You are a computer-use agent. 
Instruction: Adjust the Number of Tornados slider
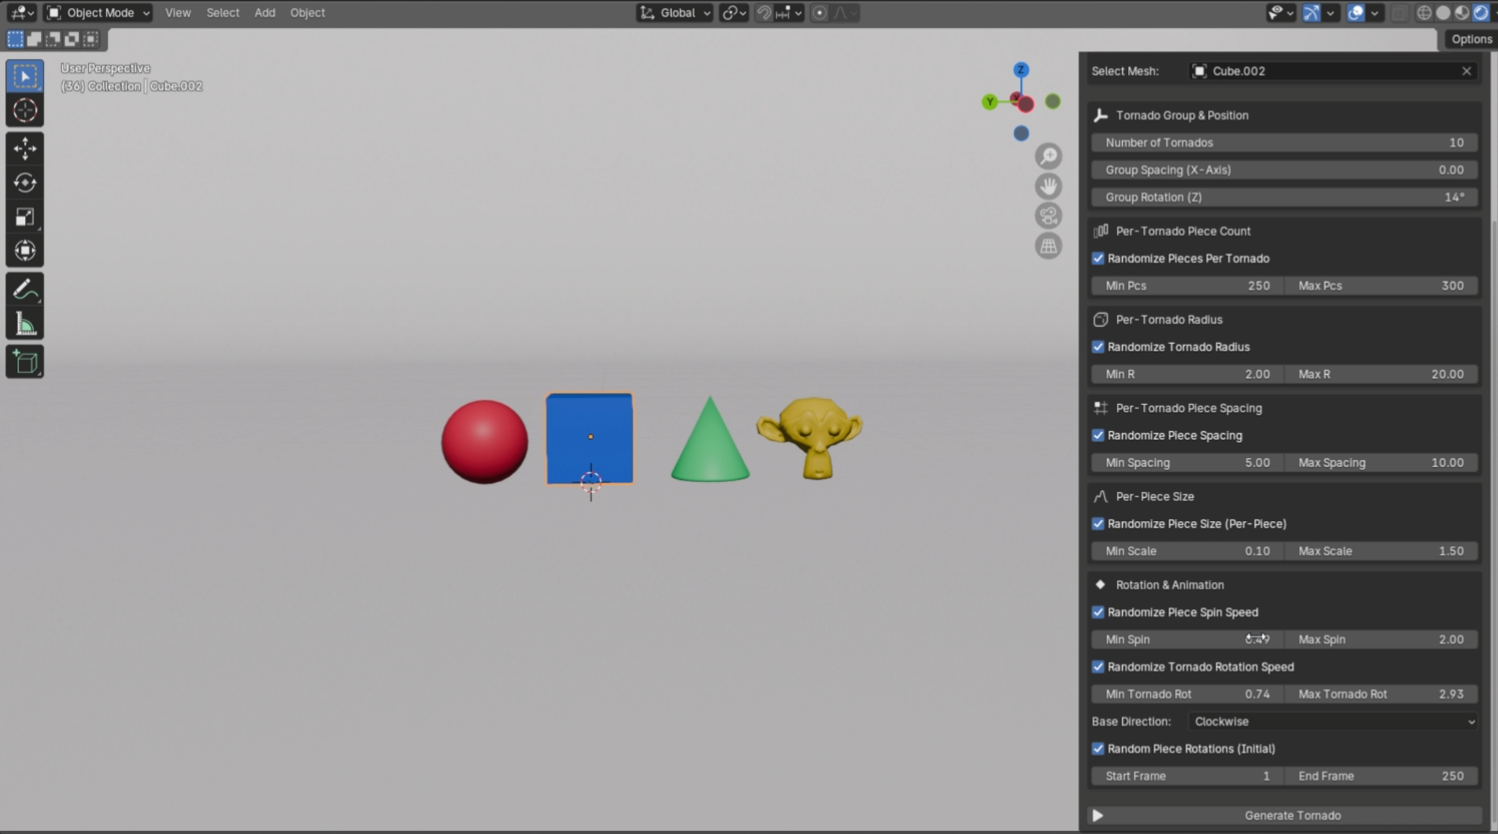coord(1285,143)
